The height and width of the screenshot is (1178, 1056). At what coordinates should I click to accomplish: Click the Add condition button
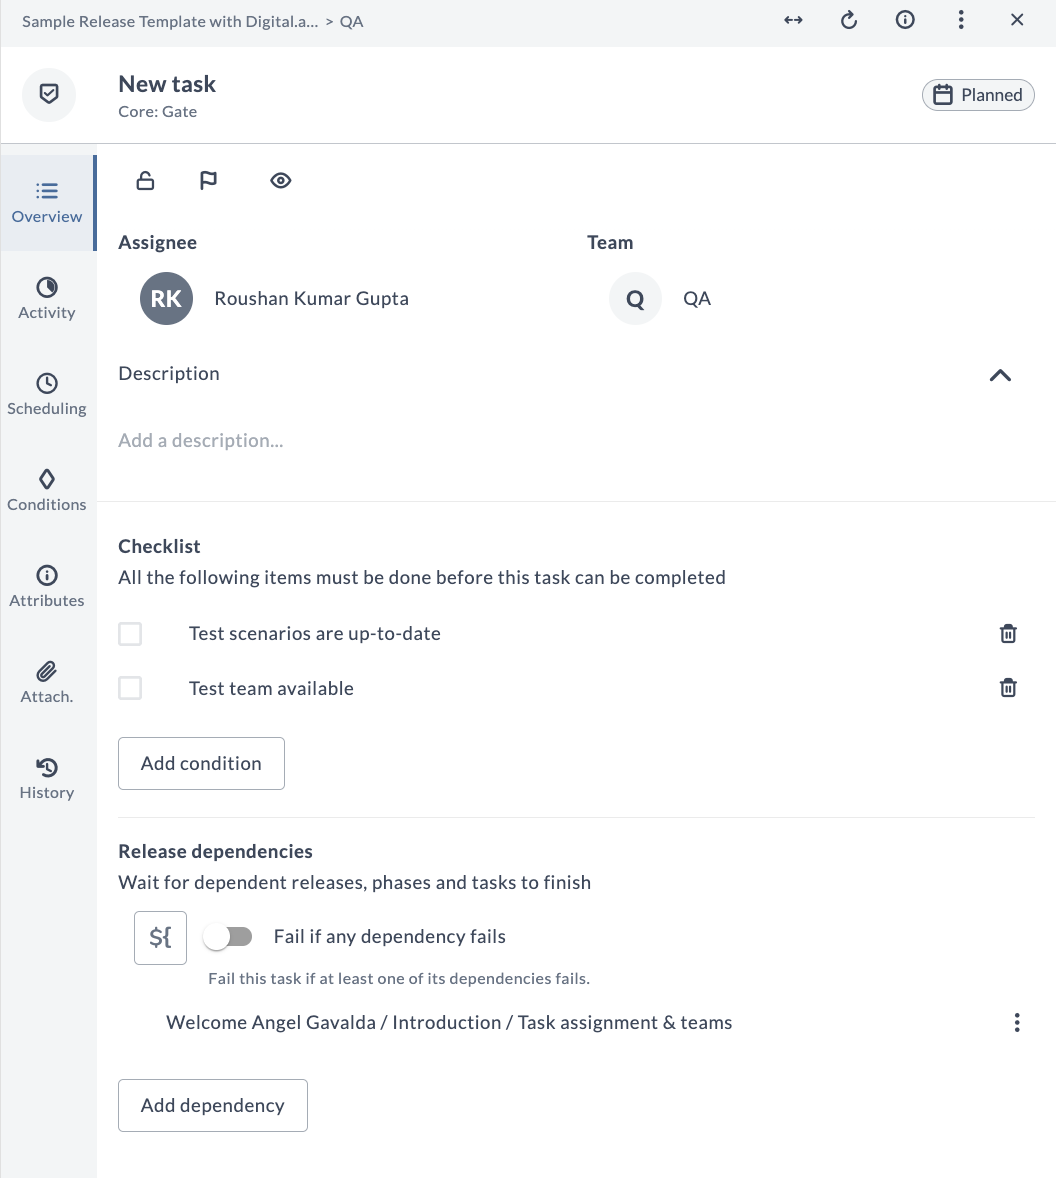[201, 763]
